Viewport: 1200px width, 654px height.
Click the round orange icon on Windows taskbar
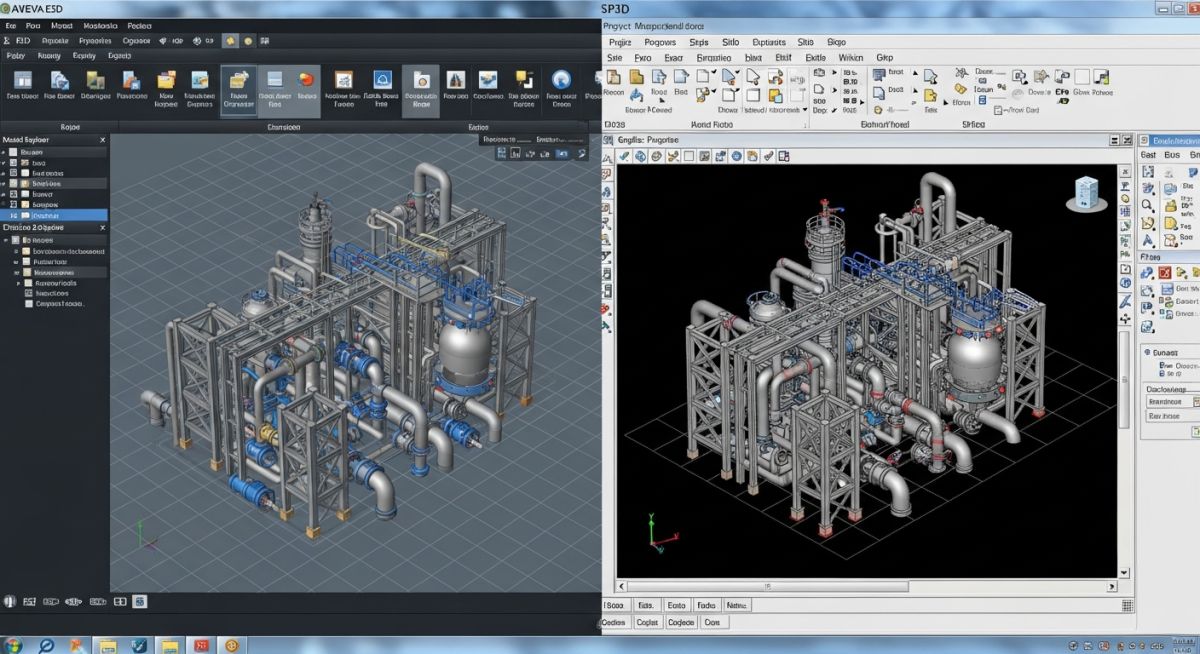[x=232, y=646]
